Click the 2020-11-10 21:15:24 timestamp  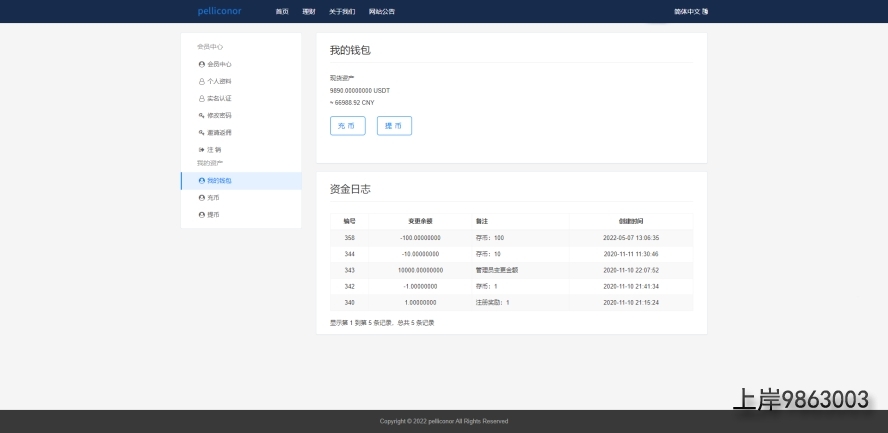pyautogui.click(x=631, y=303)
